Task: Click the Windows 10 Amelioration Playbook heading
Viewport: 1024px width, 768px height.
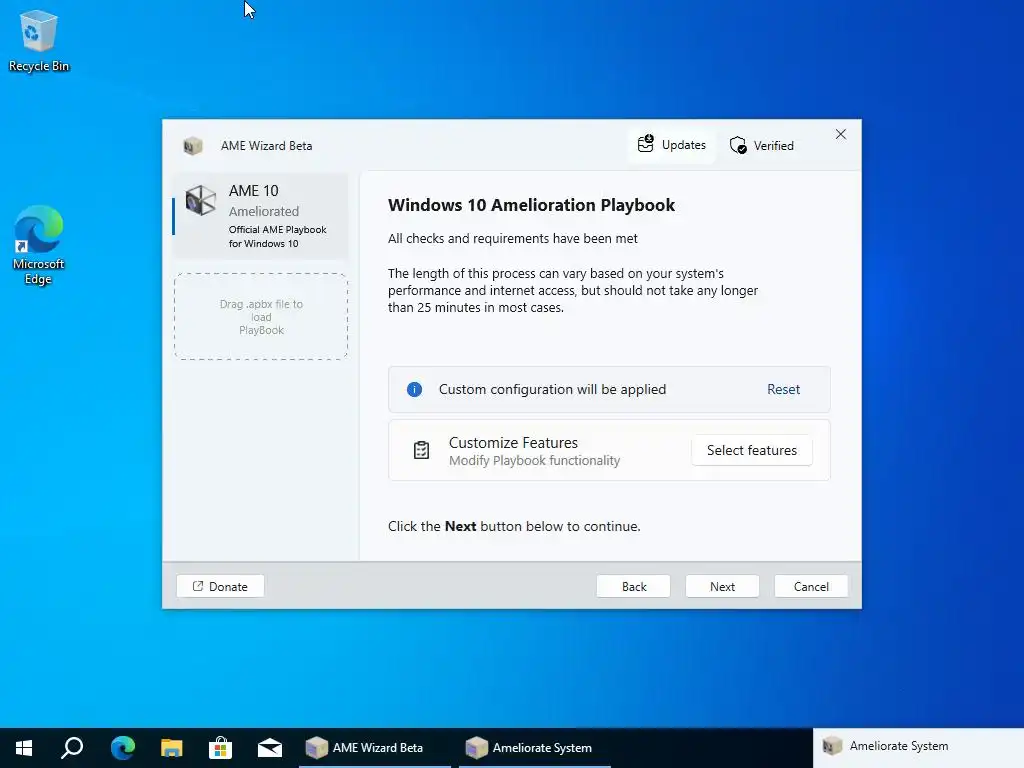Action: 531,205
